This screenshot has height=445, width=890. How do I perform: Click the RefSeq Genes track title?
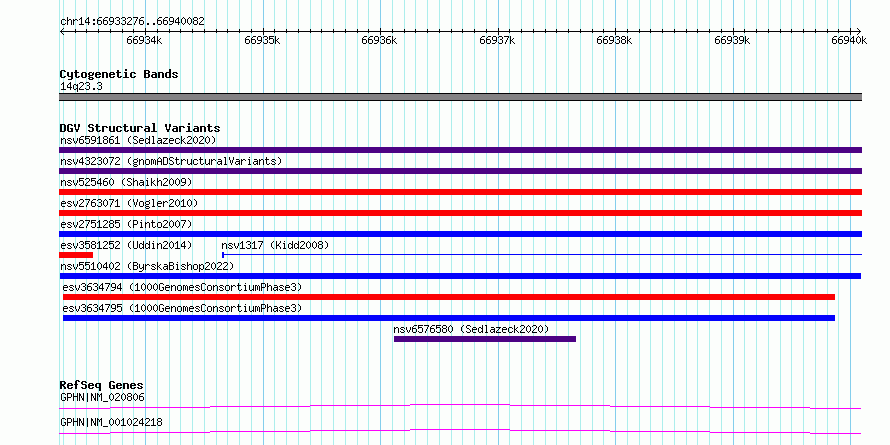[101, 385]
